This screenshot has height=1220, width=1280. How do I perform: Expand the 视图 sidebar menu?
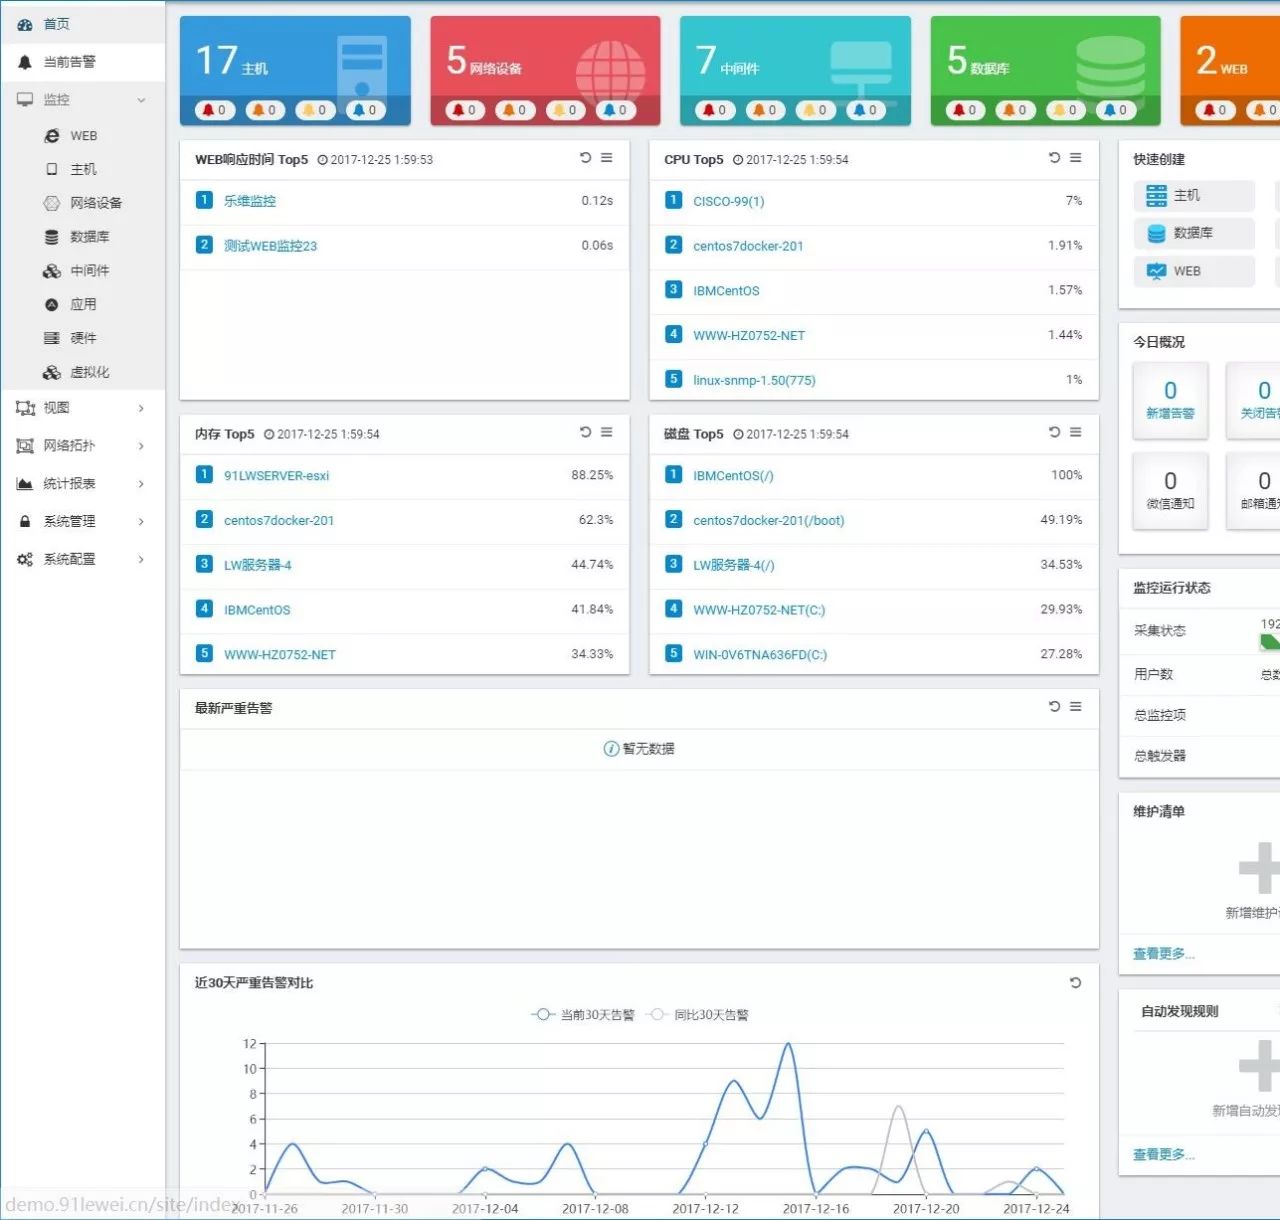click(x=82, y=408)
